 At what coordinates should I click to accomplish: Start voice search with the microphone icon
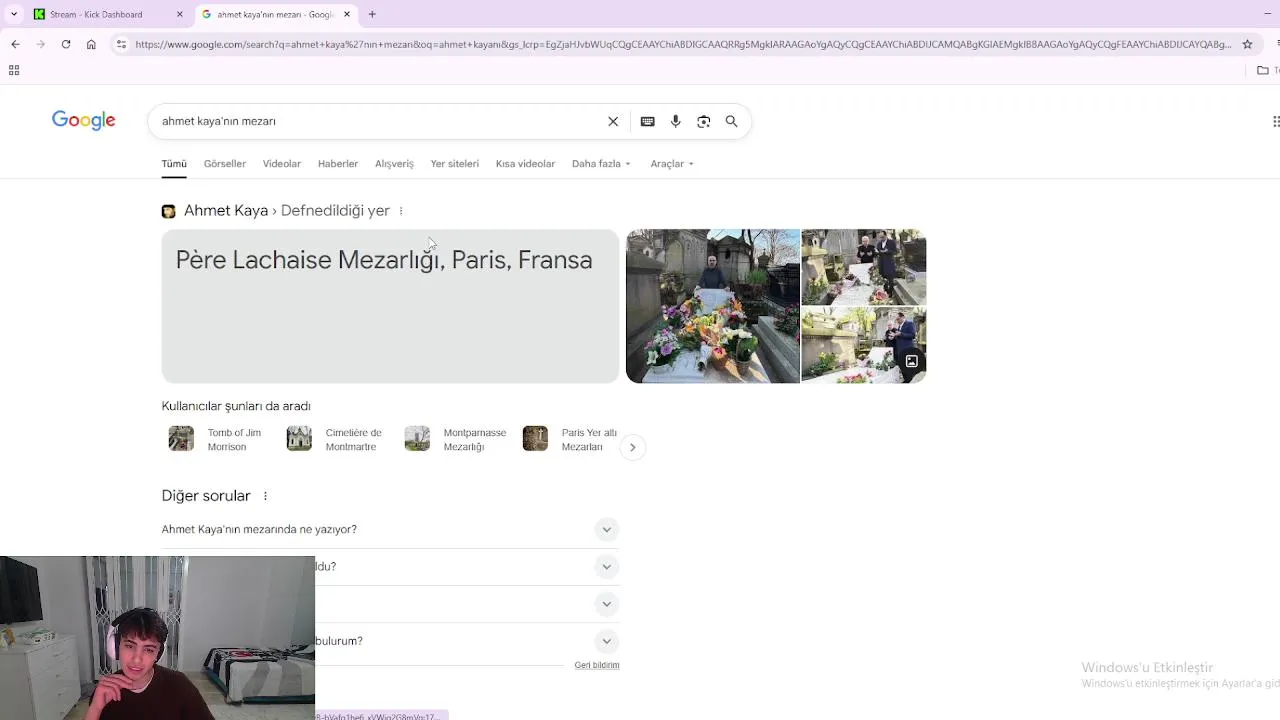pyautogui.click(x=676, y=121)
